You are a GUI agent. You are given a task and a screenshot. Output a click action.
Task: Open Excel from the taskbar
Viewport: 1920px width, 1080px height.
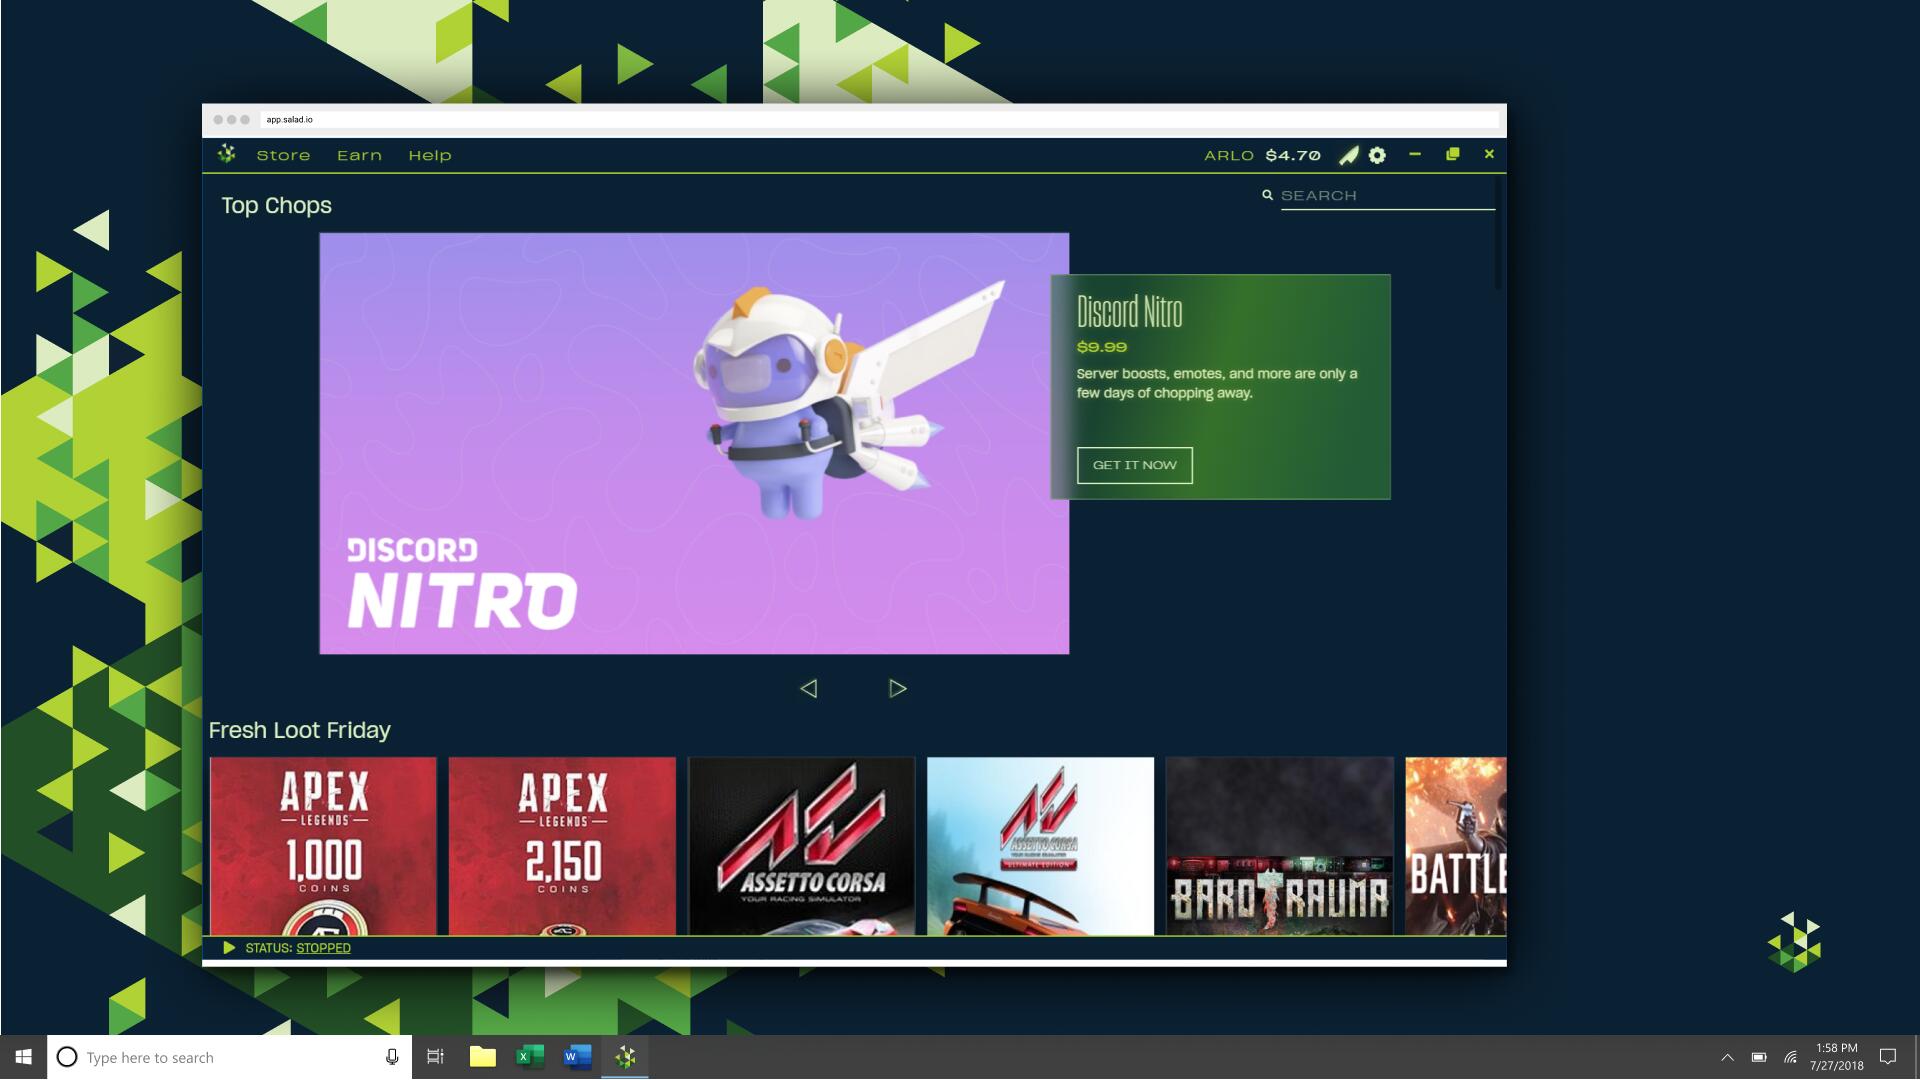[x=530, y=1057]
